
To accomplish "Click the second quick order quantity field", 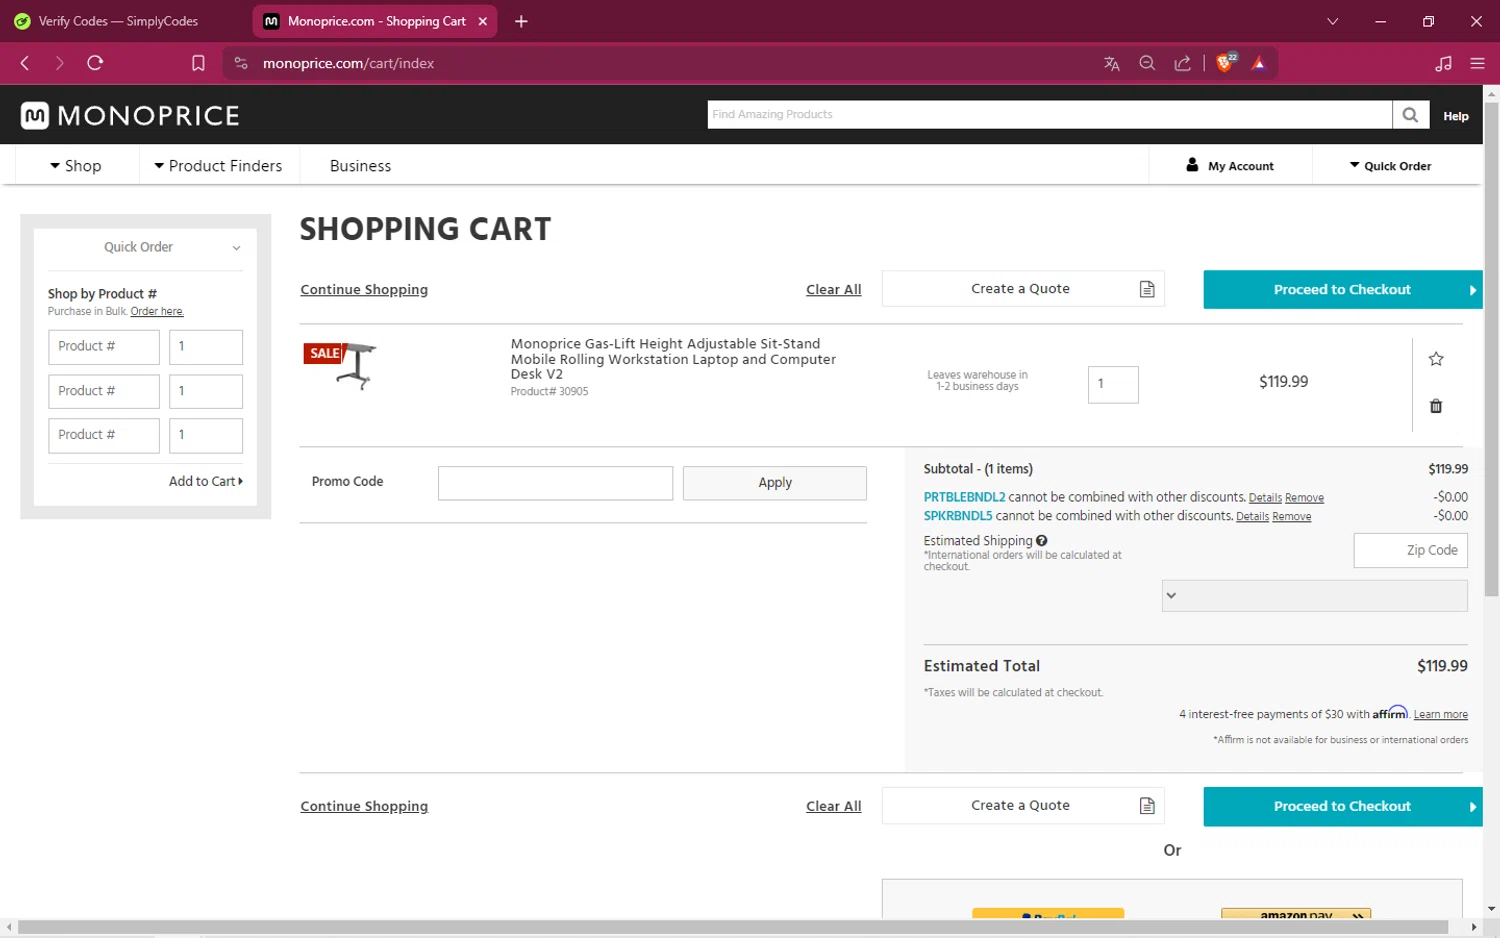I will 206,391.
